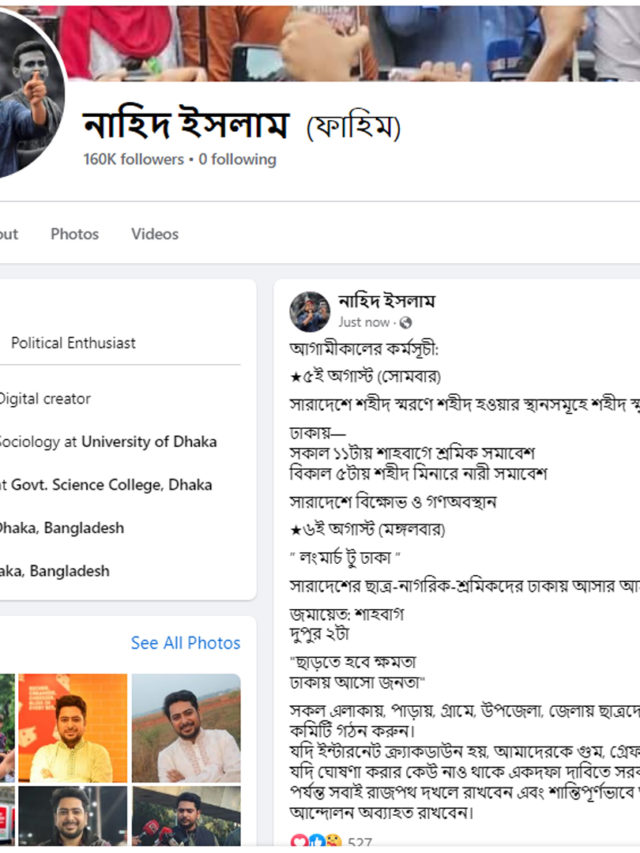Viewport: 640px width, 853px height.
Task: Open photo of man in white panjabi outdoors
Action: (x=186, y=728)
